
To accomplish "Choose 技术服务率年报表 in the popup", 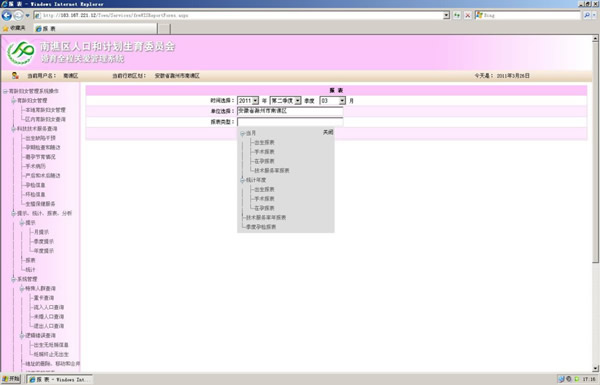I will [266, 217].
